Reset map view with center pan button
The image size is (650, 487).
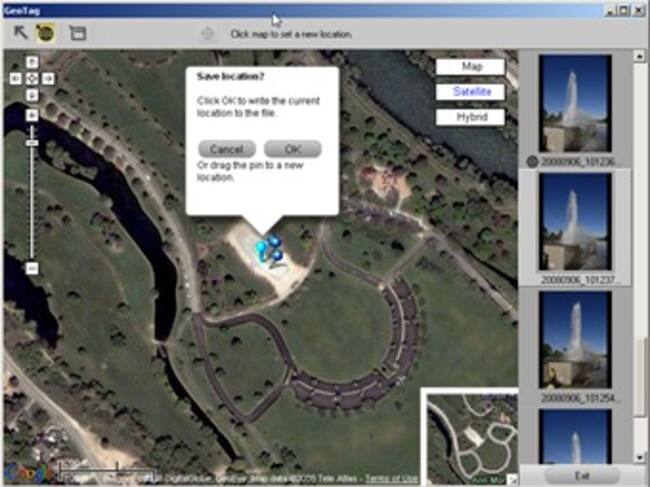pyautogui.click(x=32, y=78)
